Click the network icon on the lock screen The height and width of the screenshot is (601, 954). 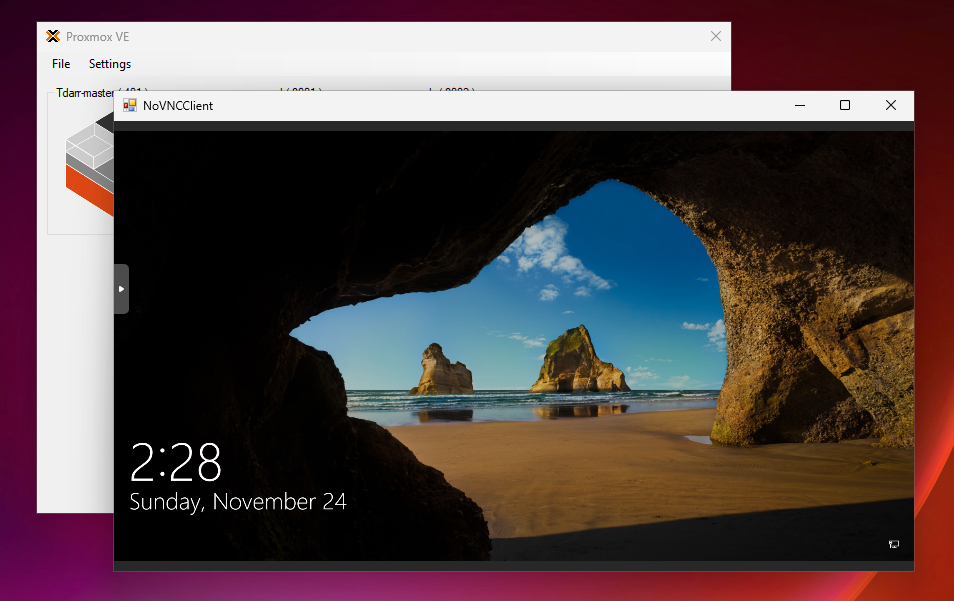[894, 544]
